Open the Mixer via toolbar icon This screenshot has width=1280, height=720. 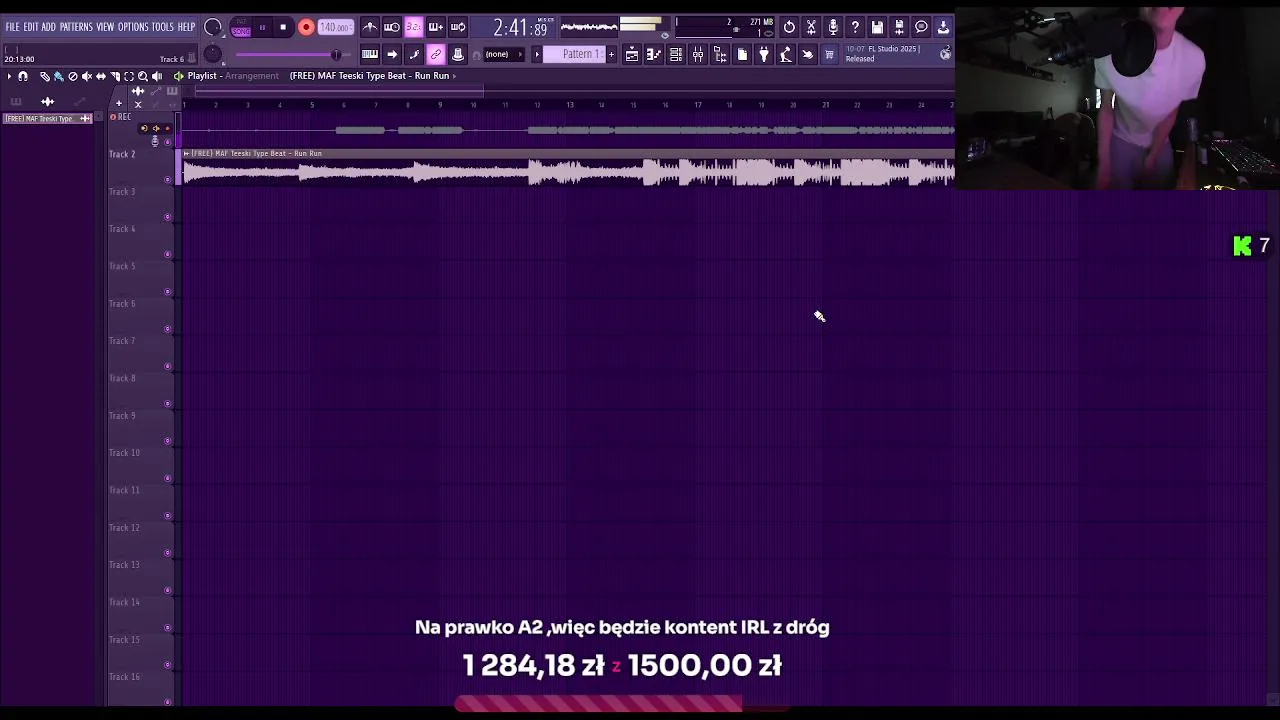tap(698, 55)
